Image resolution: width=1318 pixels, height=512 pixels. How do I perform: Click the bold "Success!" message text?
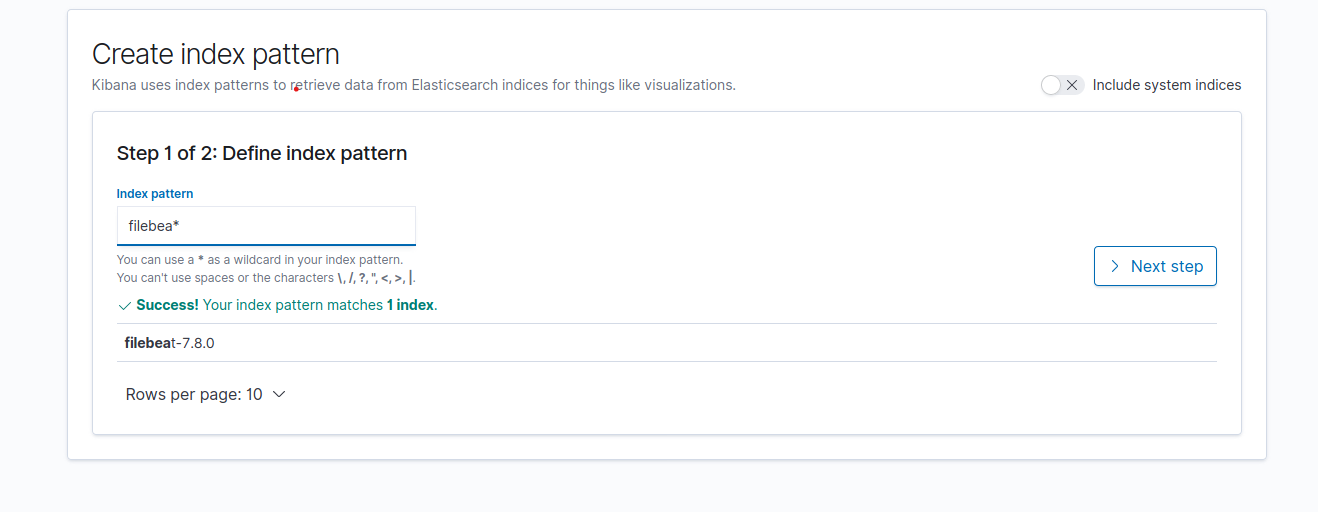click(168, 305)
